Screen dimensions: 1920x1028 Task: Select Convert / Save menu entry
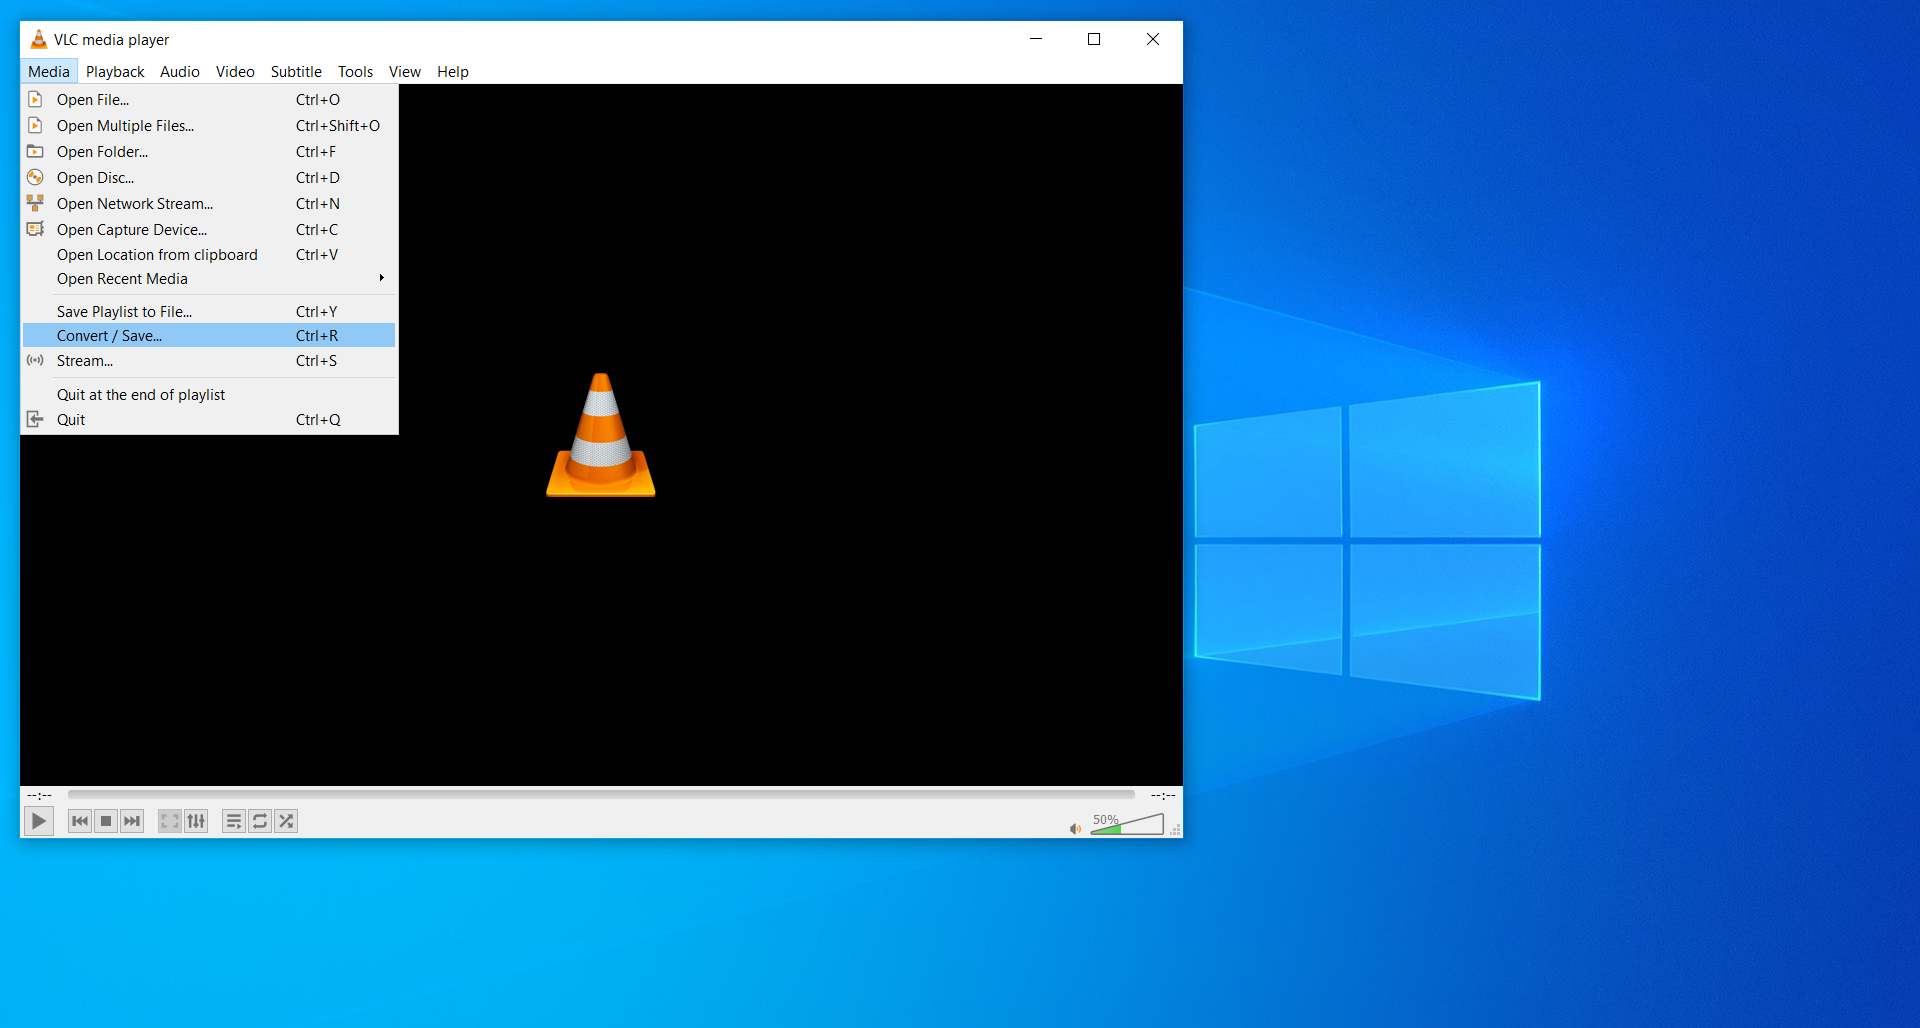(110, 336)
